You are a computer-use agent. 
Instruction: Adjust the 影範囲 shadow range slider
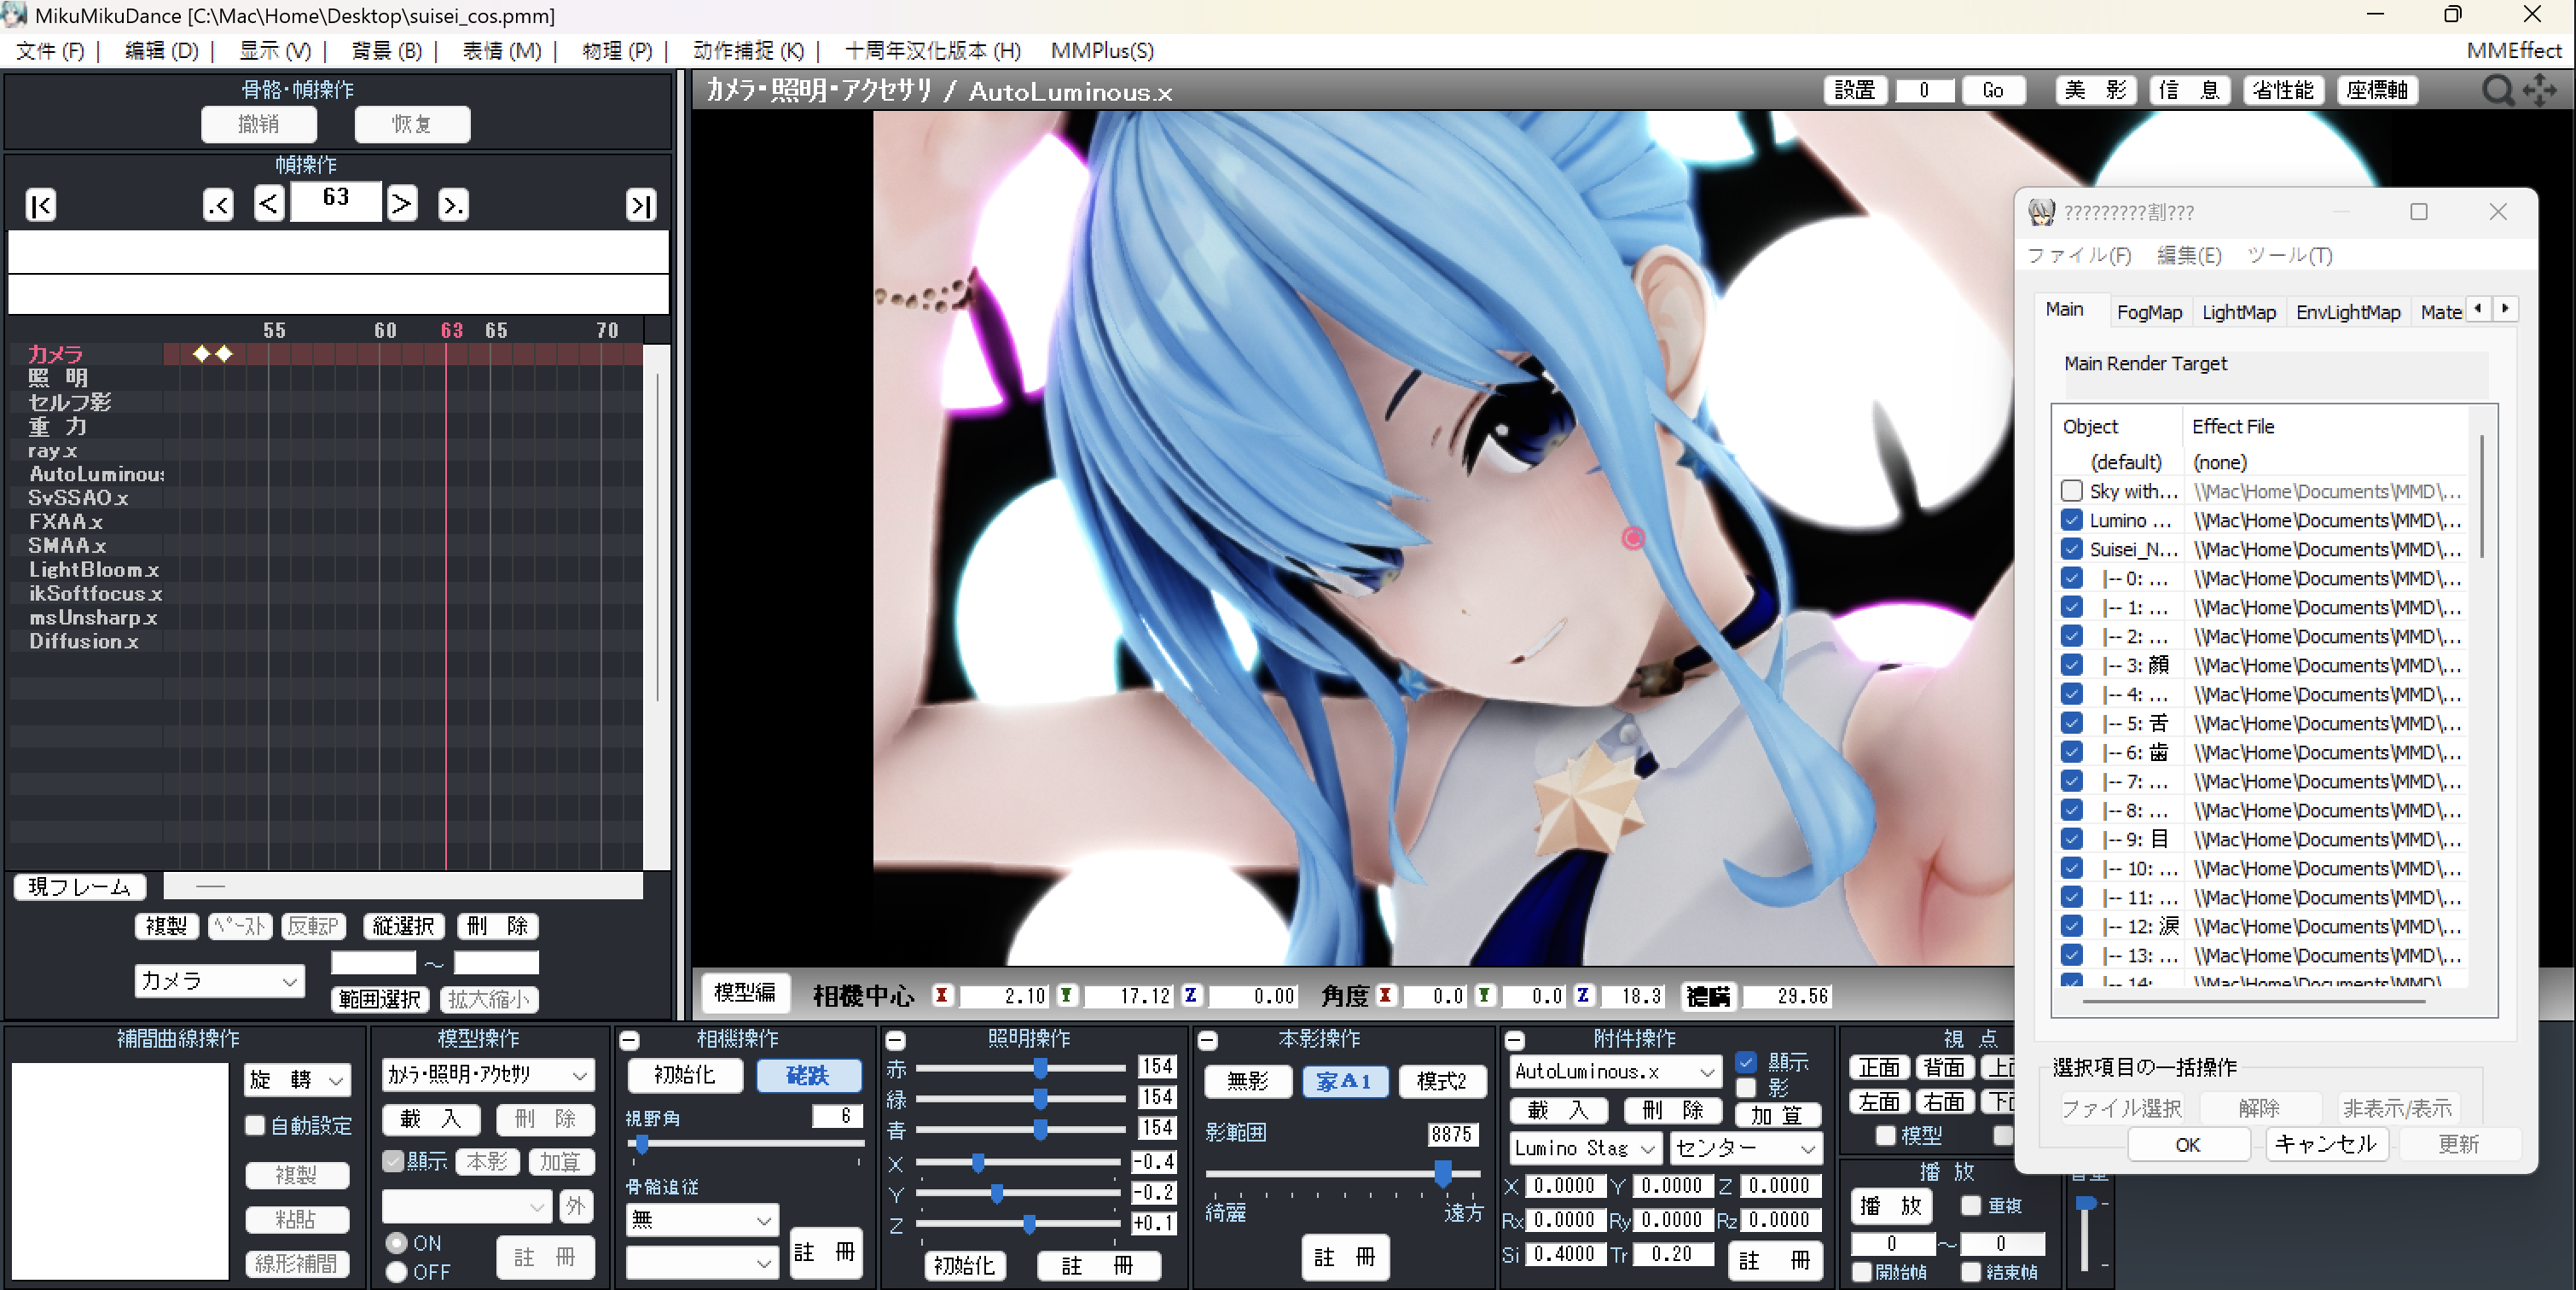coord(1442,1172)
